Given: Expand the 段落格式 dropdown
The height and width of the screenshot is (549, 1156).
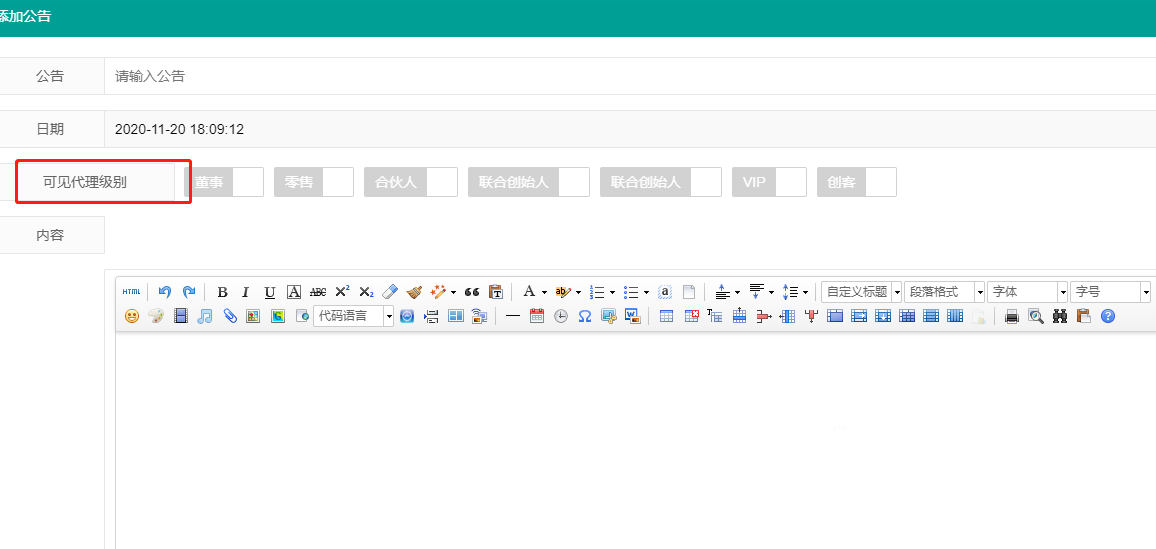Looking at the screenshot, I should [945, 292].
